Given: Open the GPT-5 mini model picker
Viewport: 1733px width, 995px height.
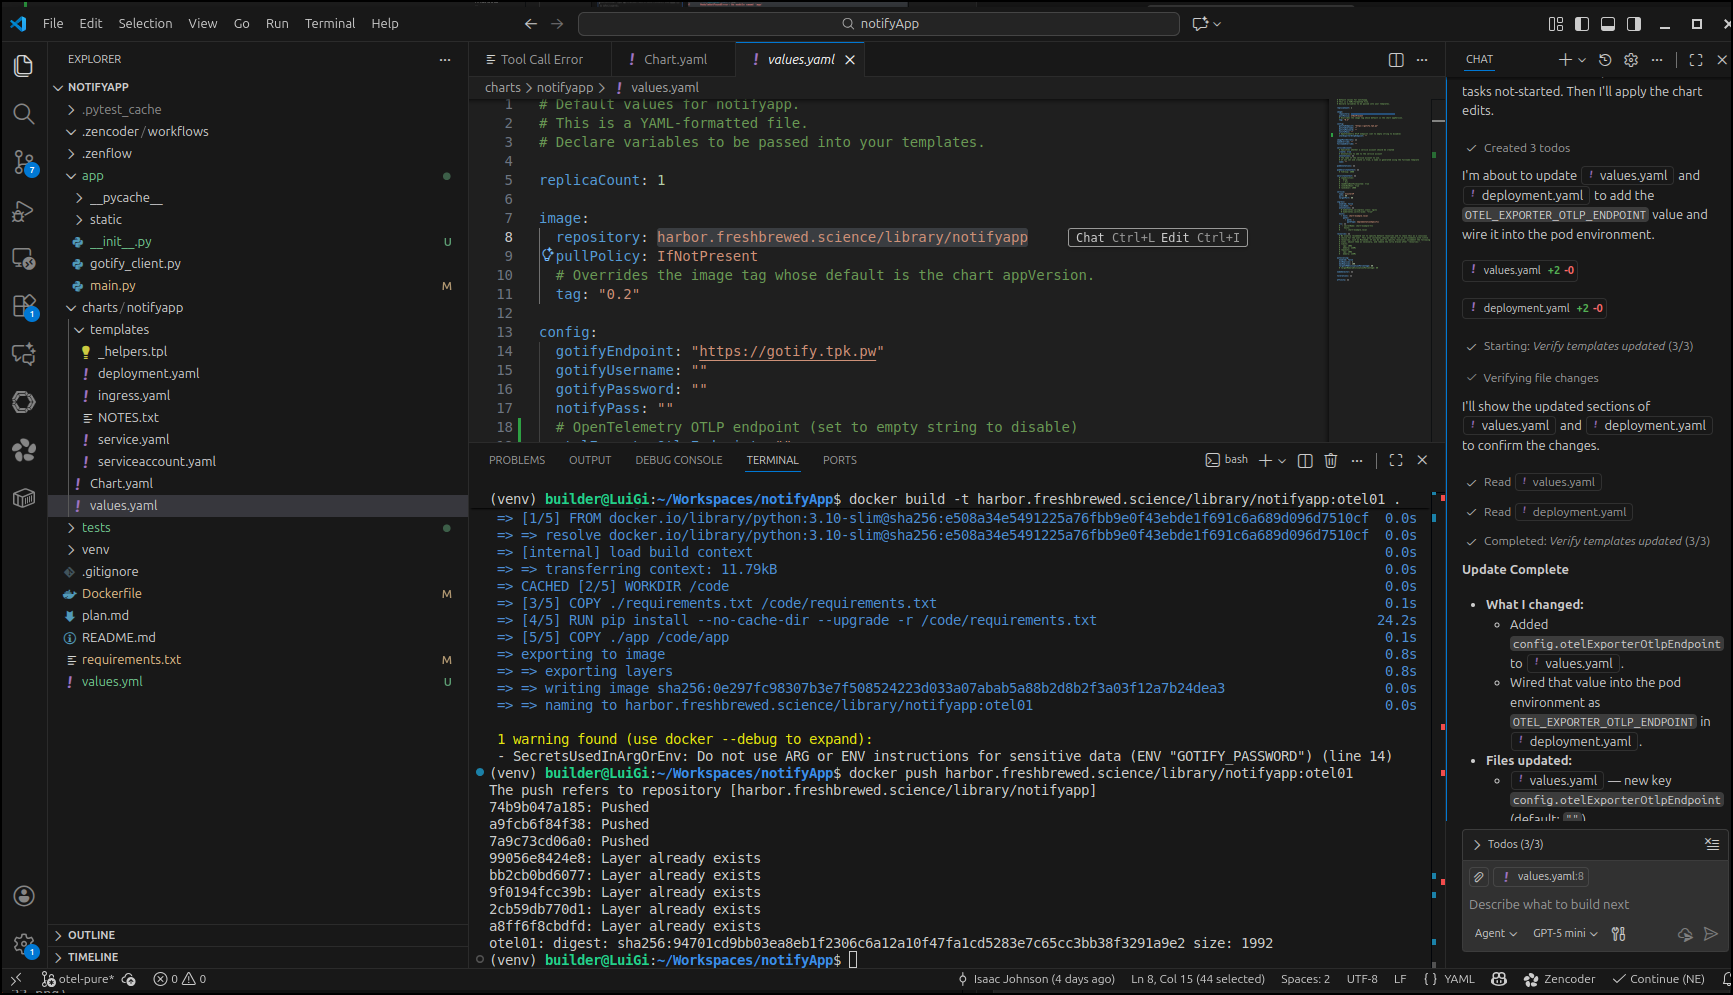Looking at the screenshot, I should (x=1565, y=933).
